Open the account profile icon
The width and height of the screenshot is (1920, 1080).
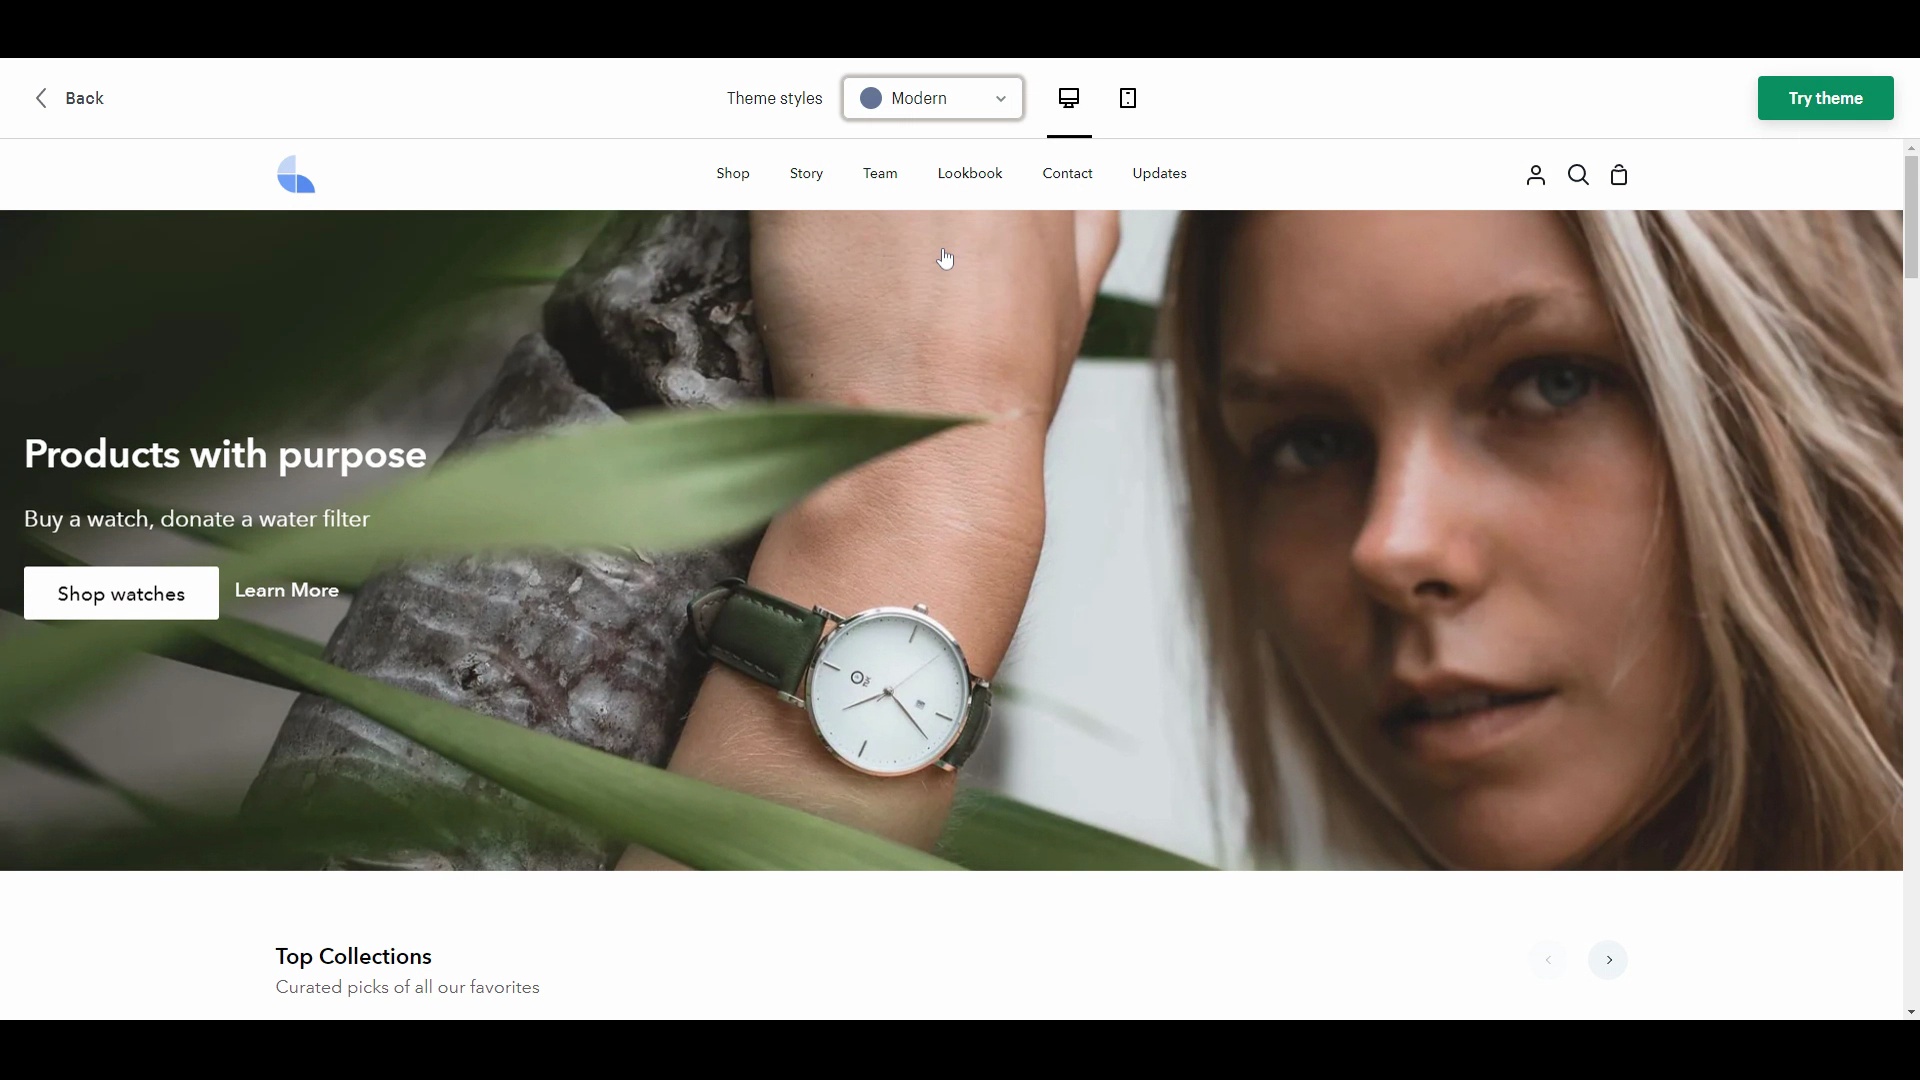1536,176
